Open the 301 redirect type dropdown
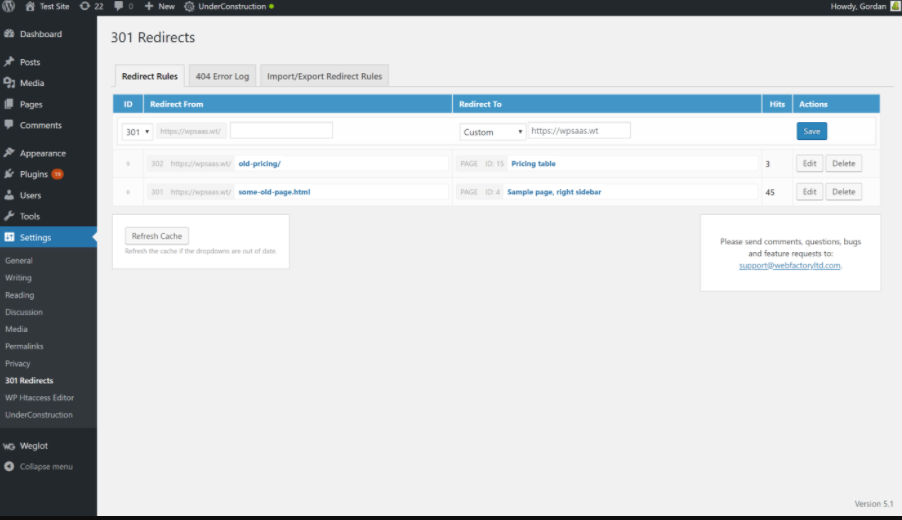Viewport: 902px width, 520px height. (137, 131)
